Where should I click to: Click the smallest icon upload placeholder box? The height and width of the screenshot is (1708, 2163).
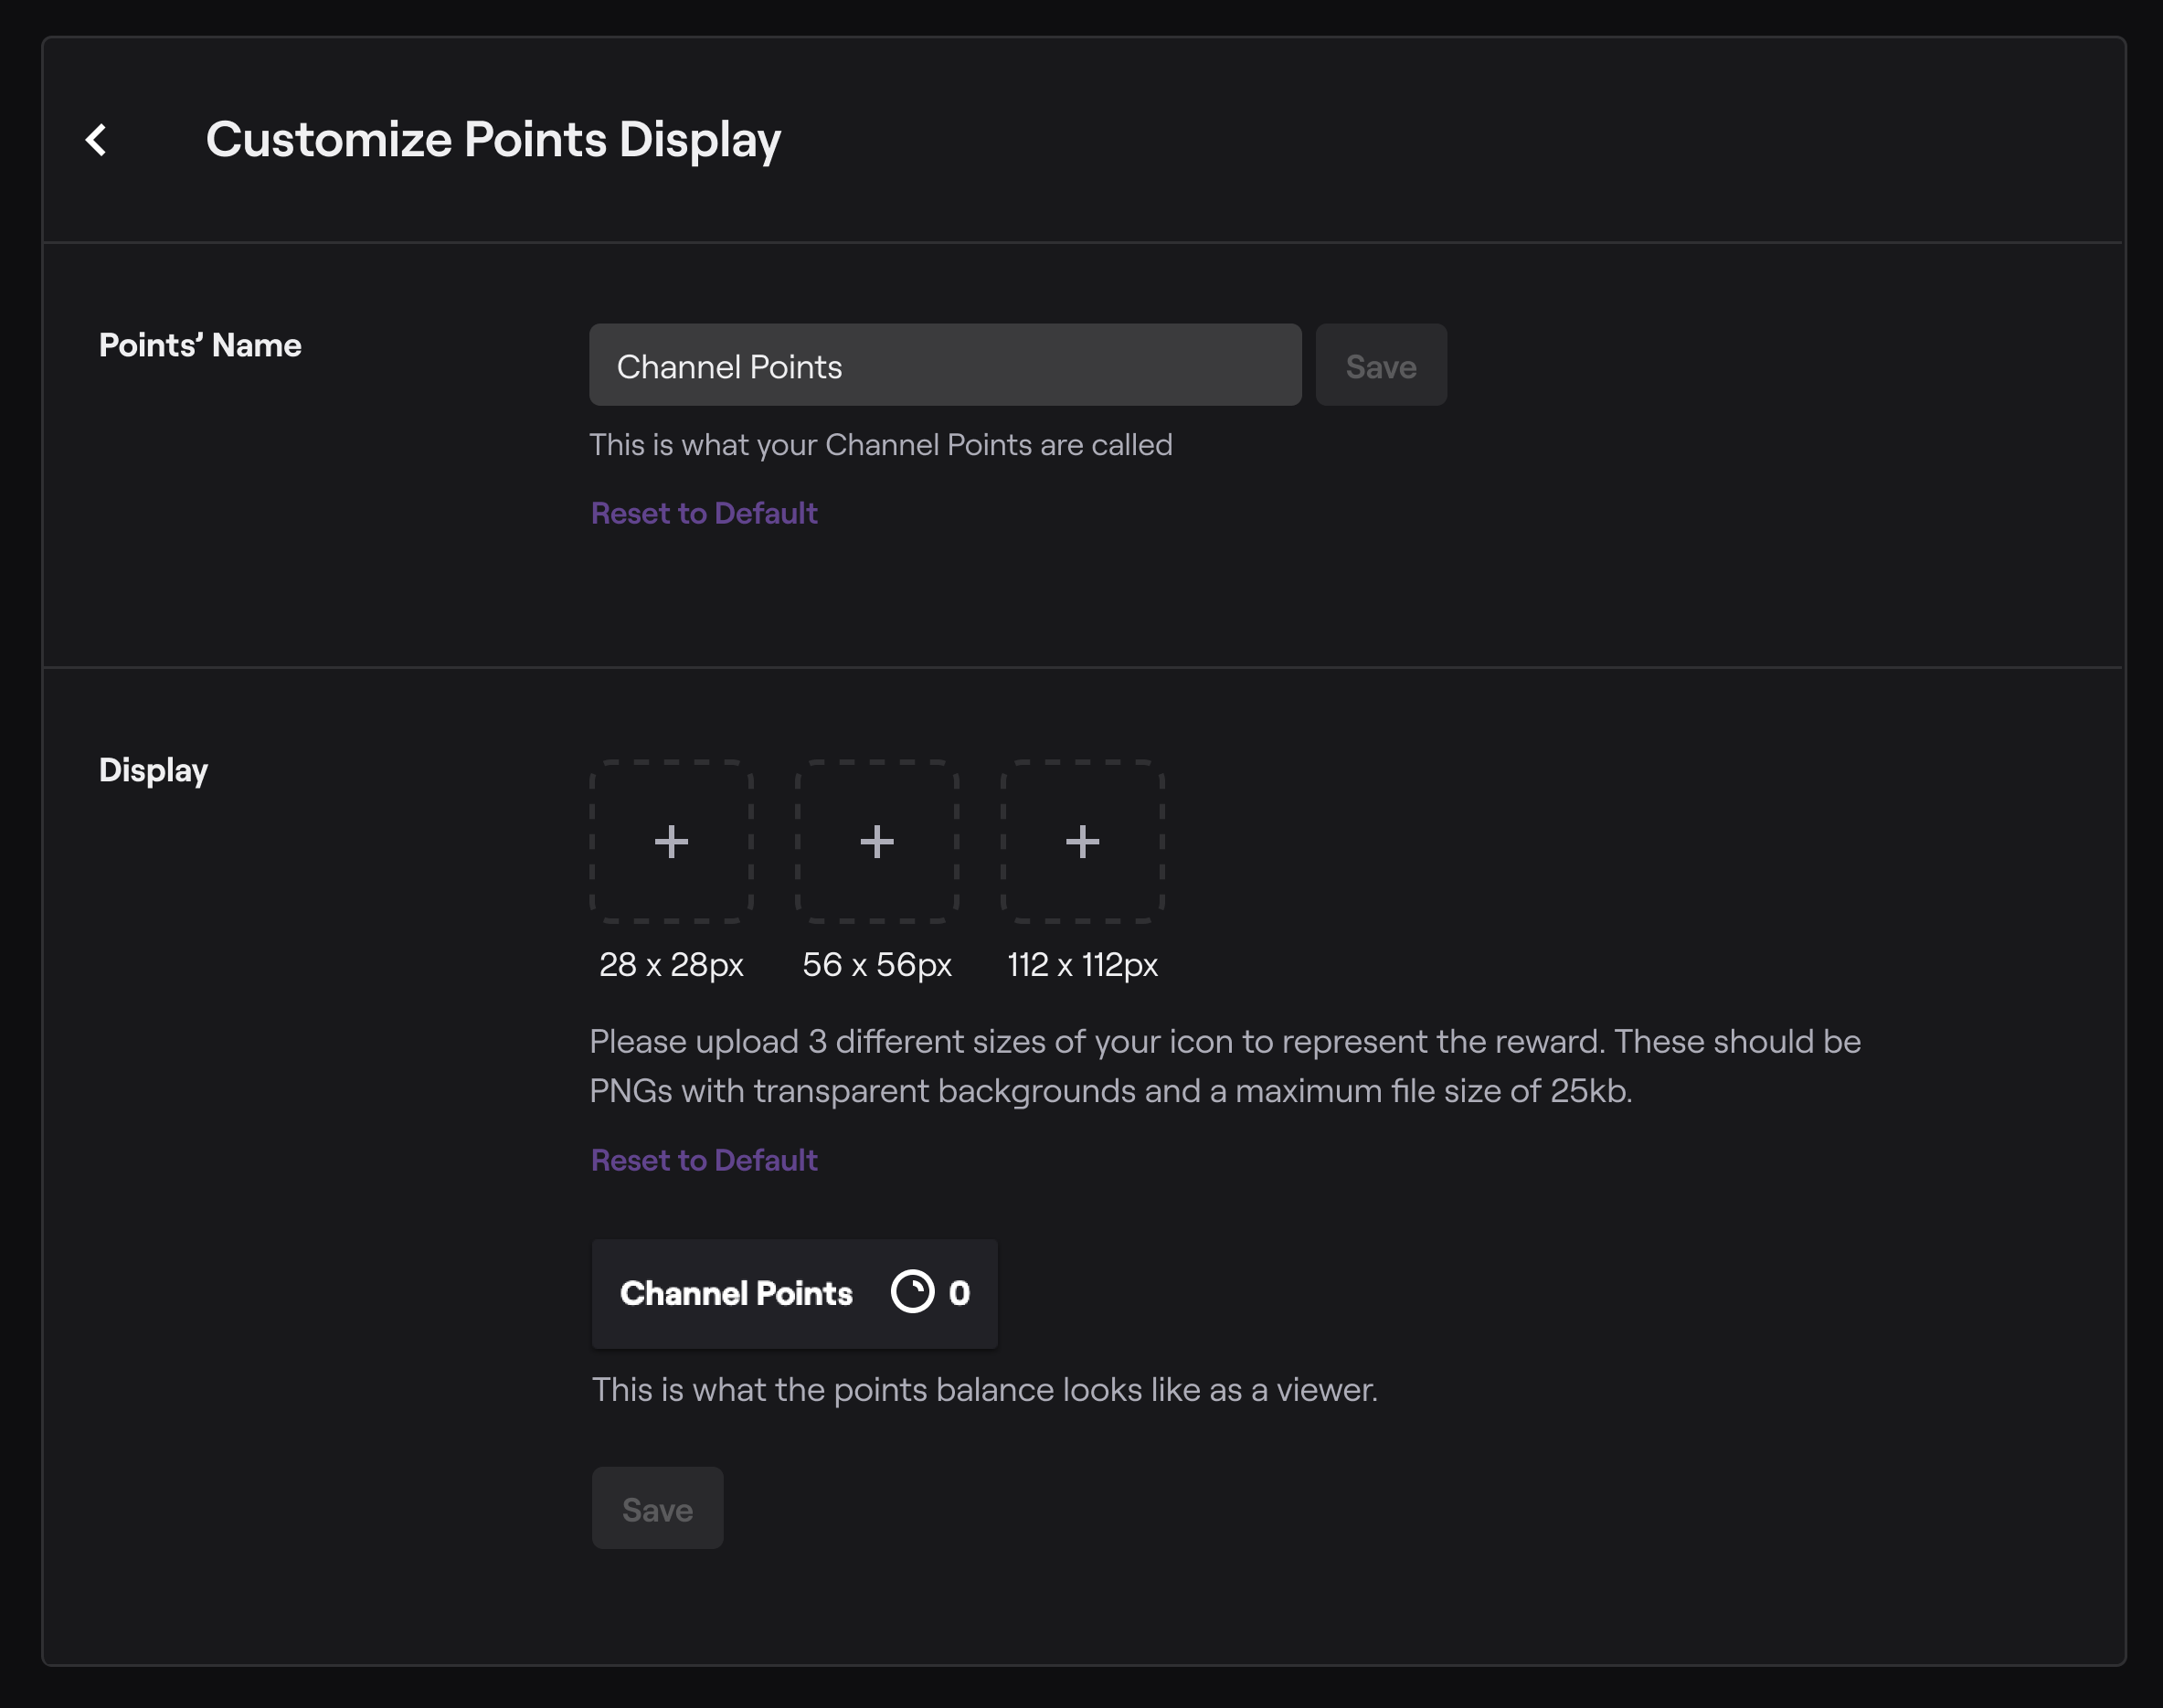671,843
